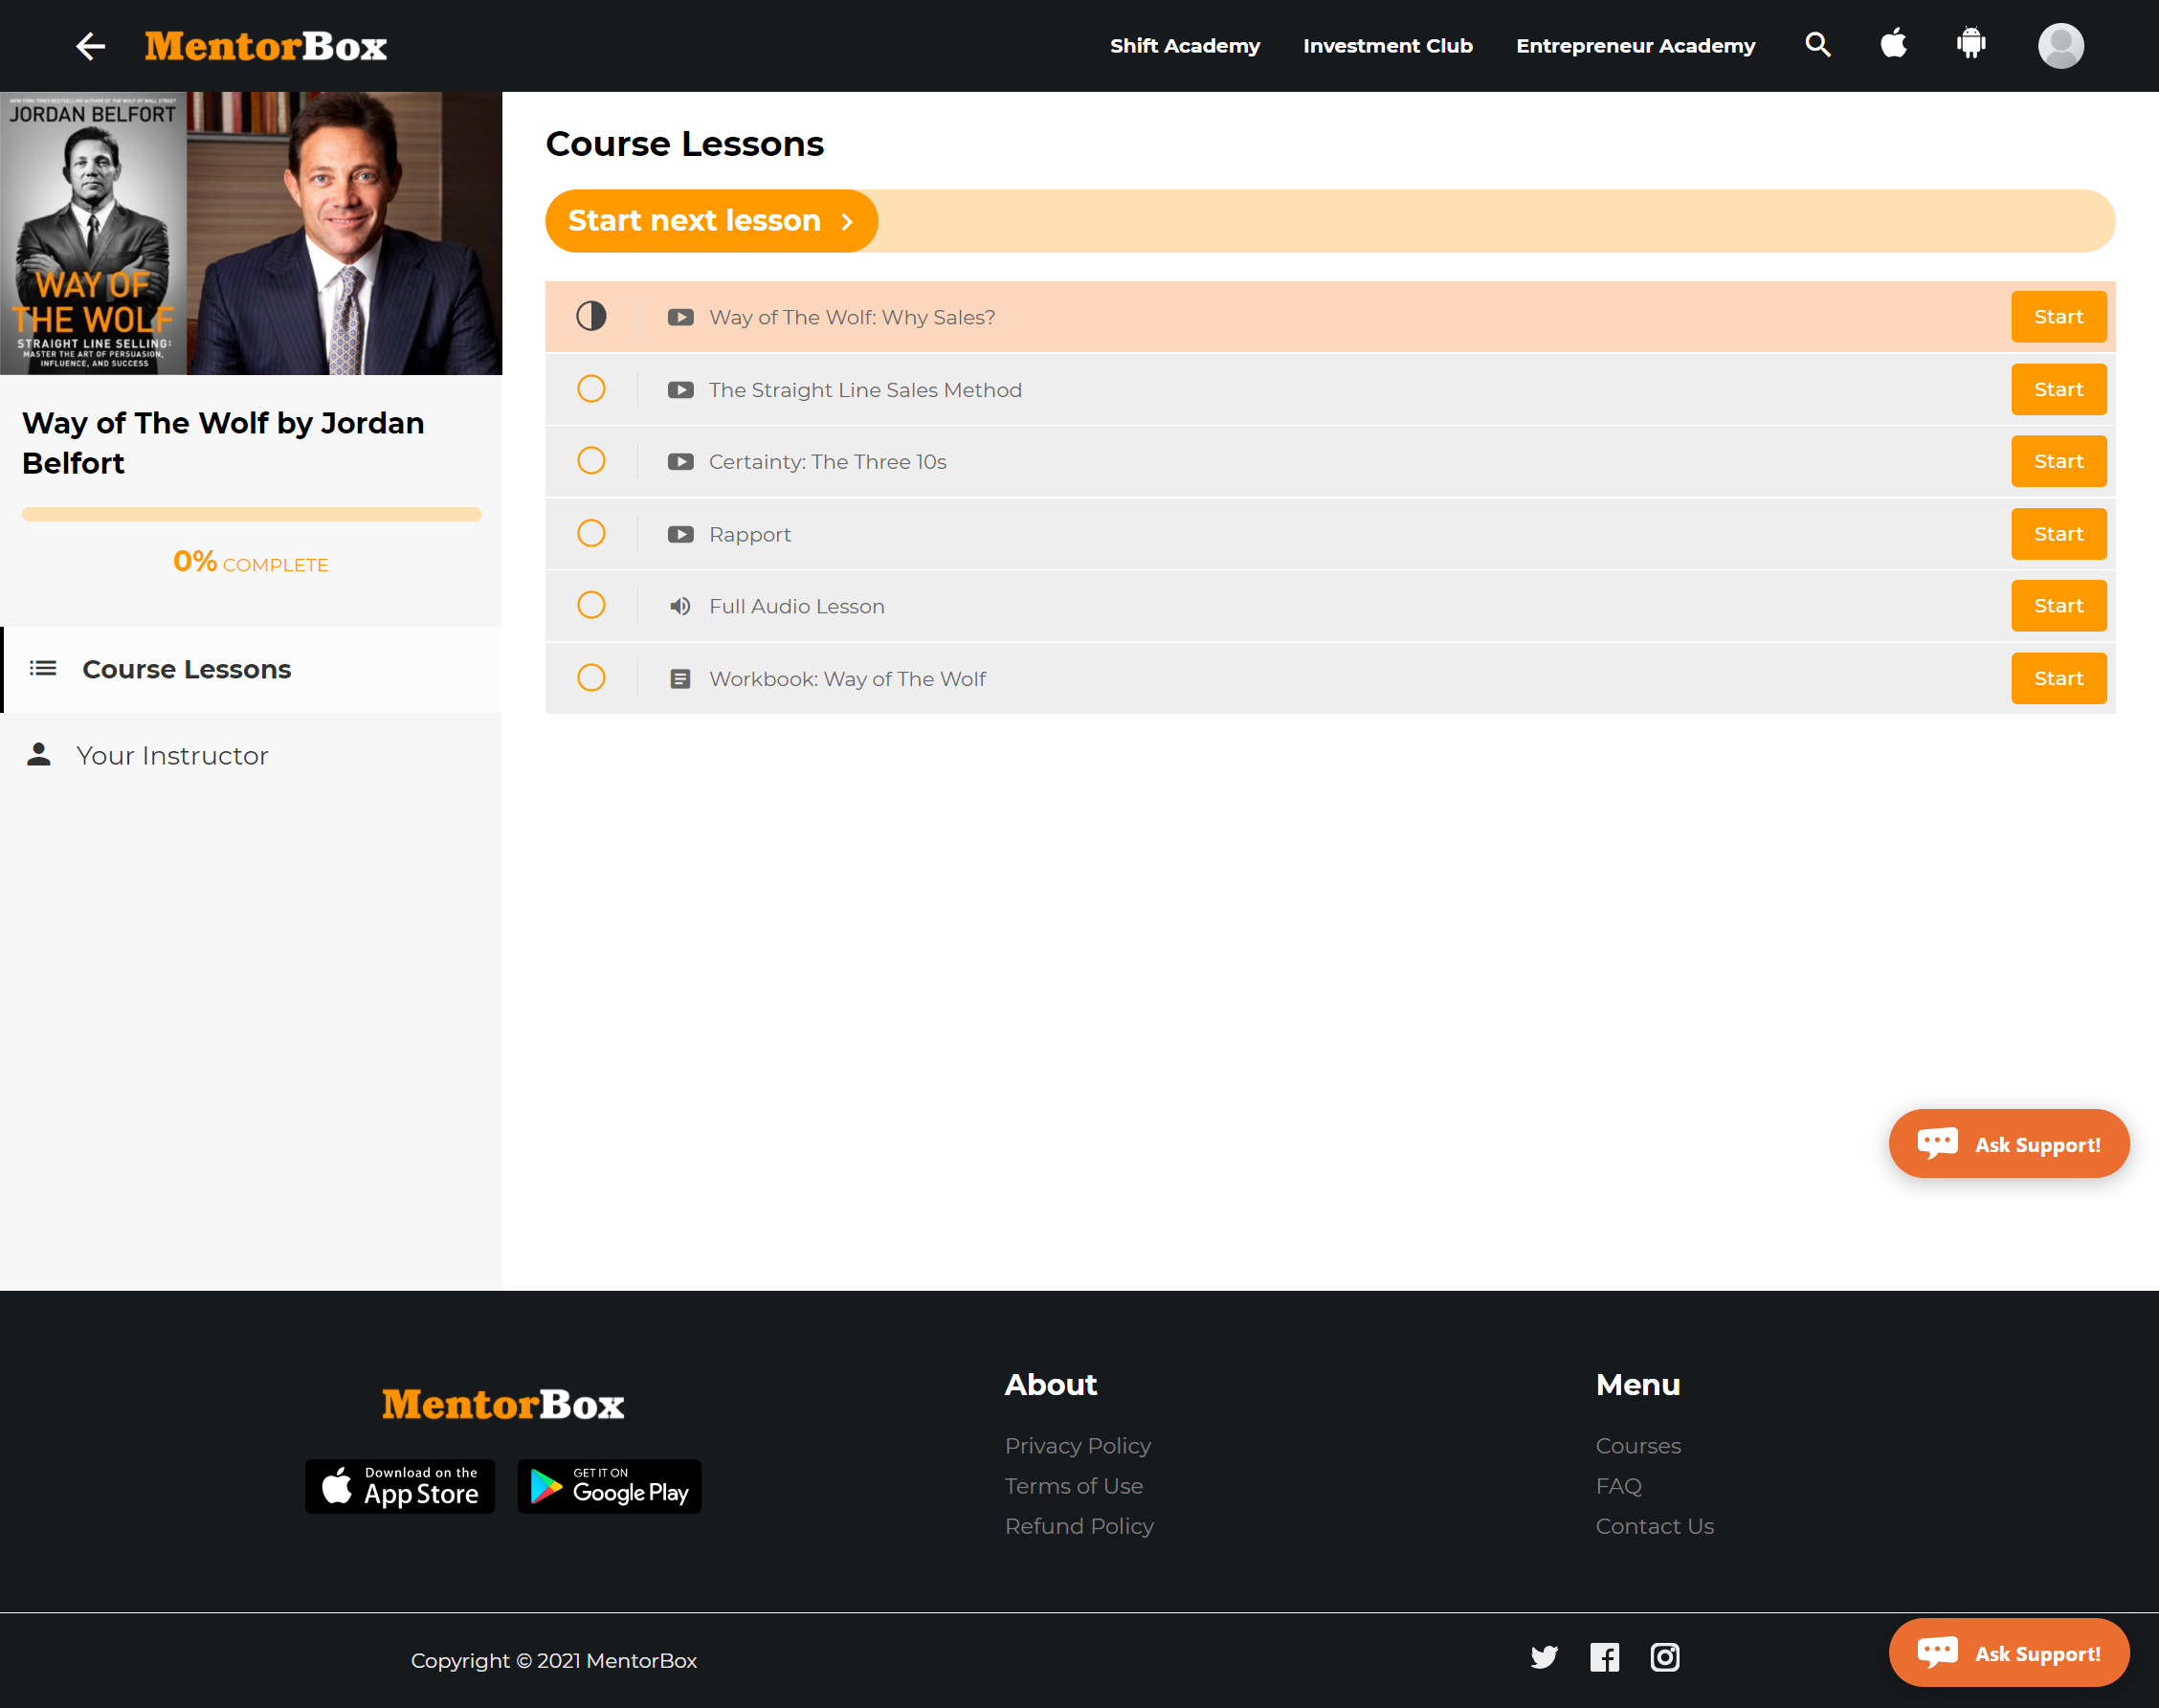Go back using the header arrow

91,46
